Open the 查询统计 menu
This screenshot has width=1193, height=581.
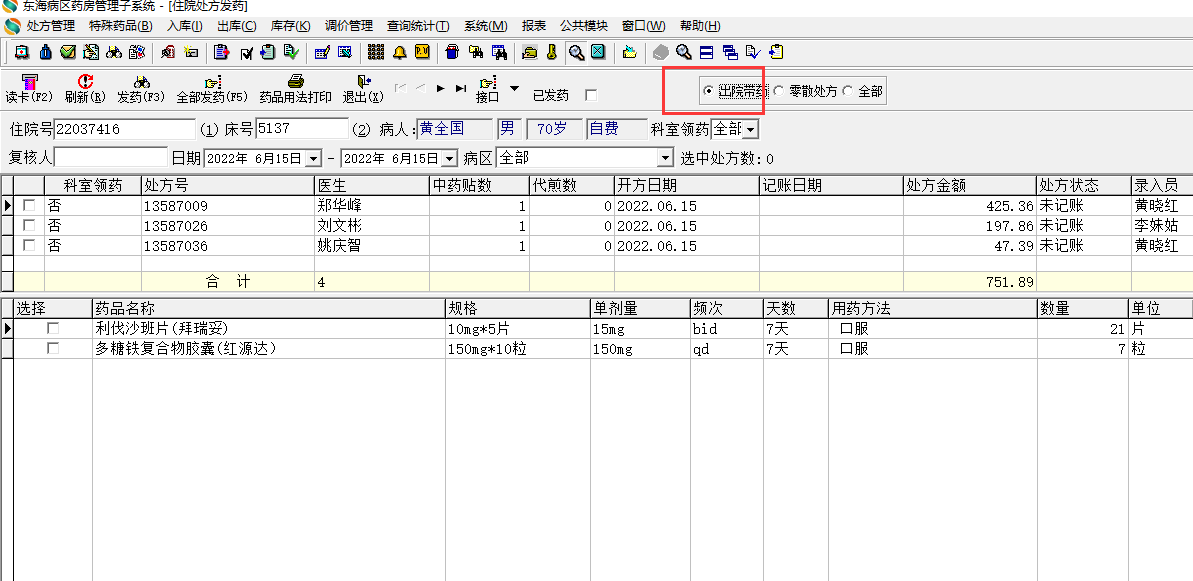[417, 26]
